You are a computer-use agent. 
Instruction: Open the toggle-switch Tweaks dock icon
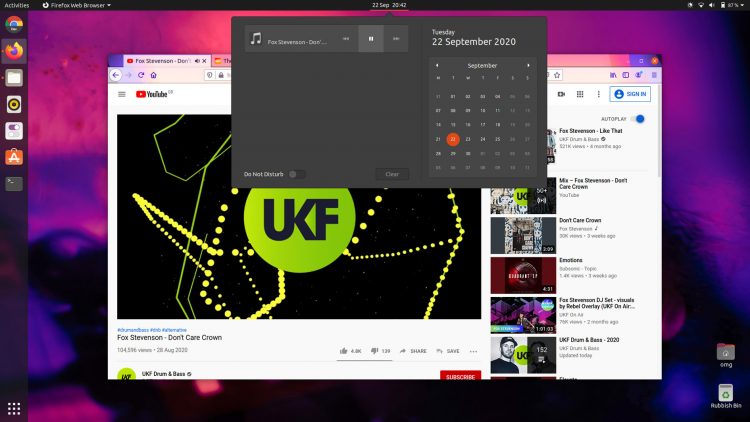pos(14,131)
